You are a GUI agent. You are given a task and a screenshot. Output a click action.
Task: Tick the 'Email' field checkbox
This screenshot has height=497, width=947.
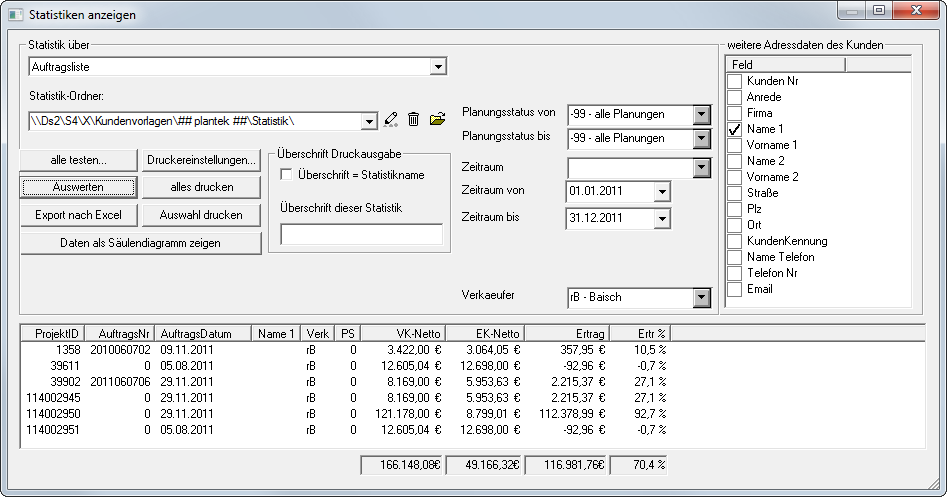point(734,289)
